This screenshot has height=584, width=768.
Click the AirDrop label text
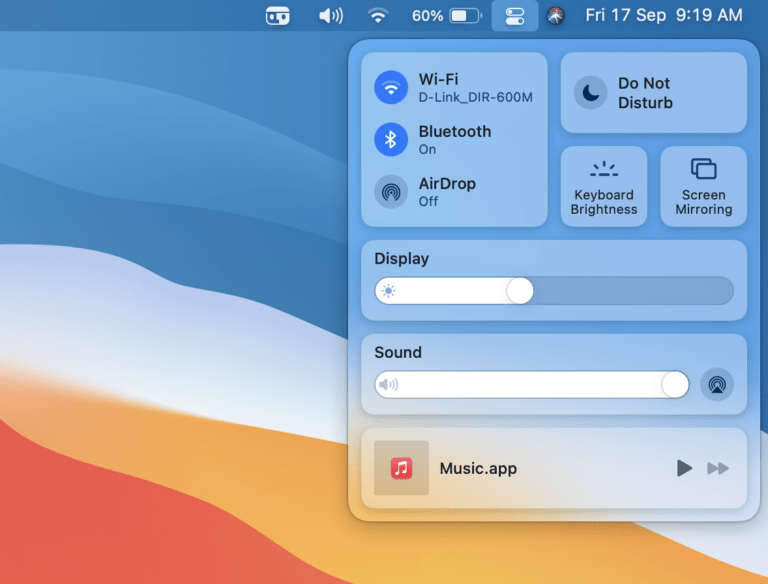447,184
